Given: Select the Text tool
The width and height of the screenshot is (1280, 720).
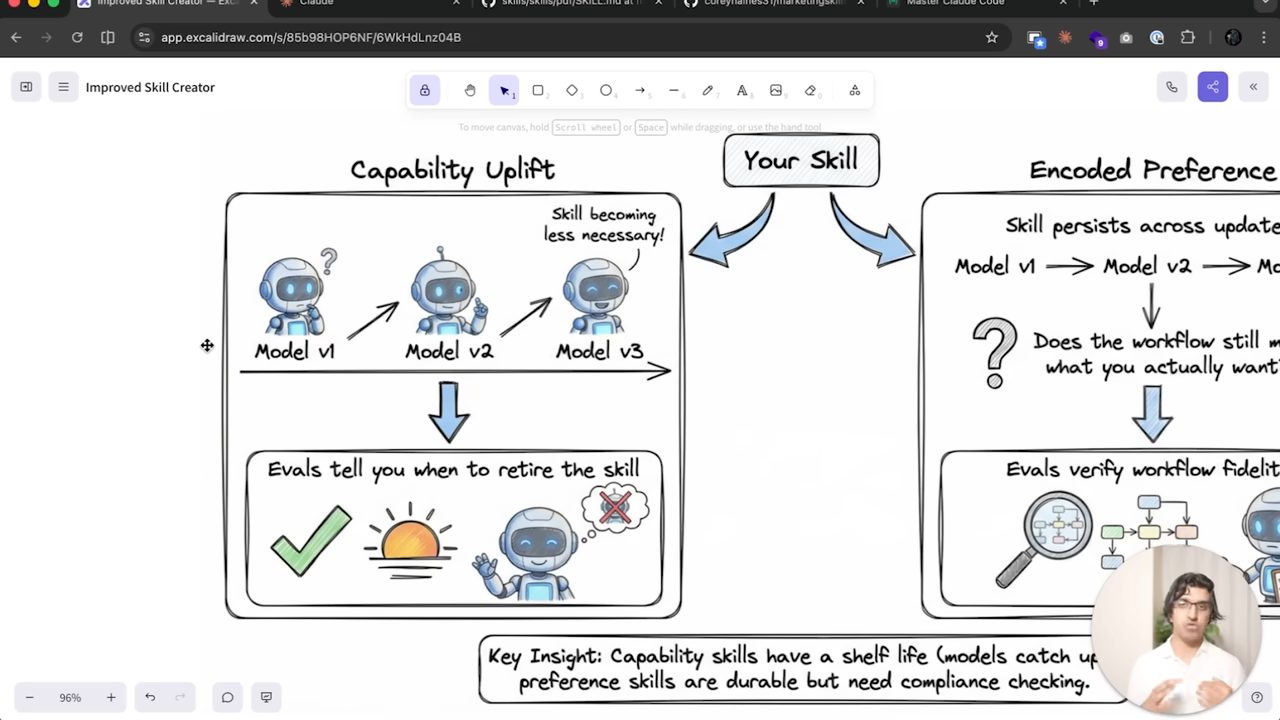Looking at the screenshot, I should point(742,90).
